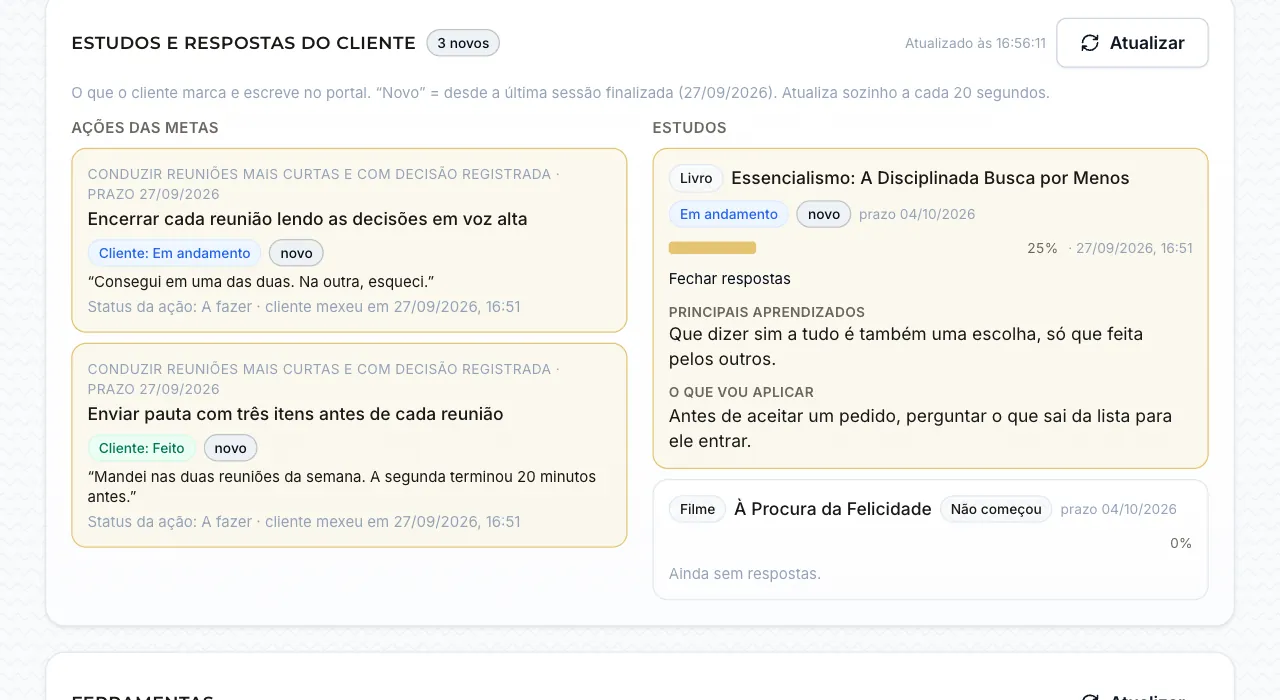Click the O QUE VOU APLICAR label
Screen dimensions: 1280x700
coord(741,392)
